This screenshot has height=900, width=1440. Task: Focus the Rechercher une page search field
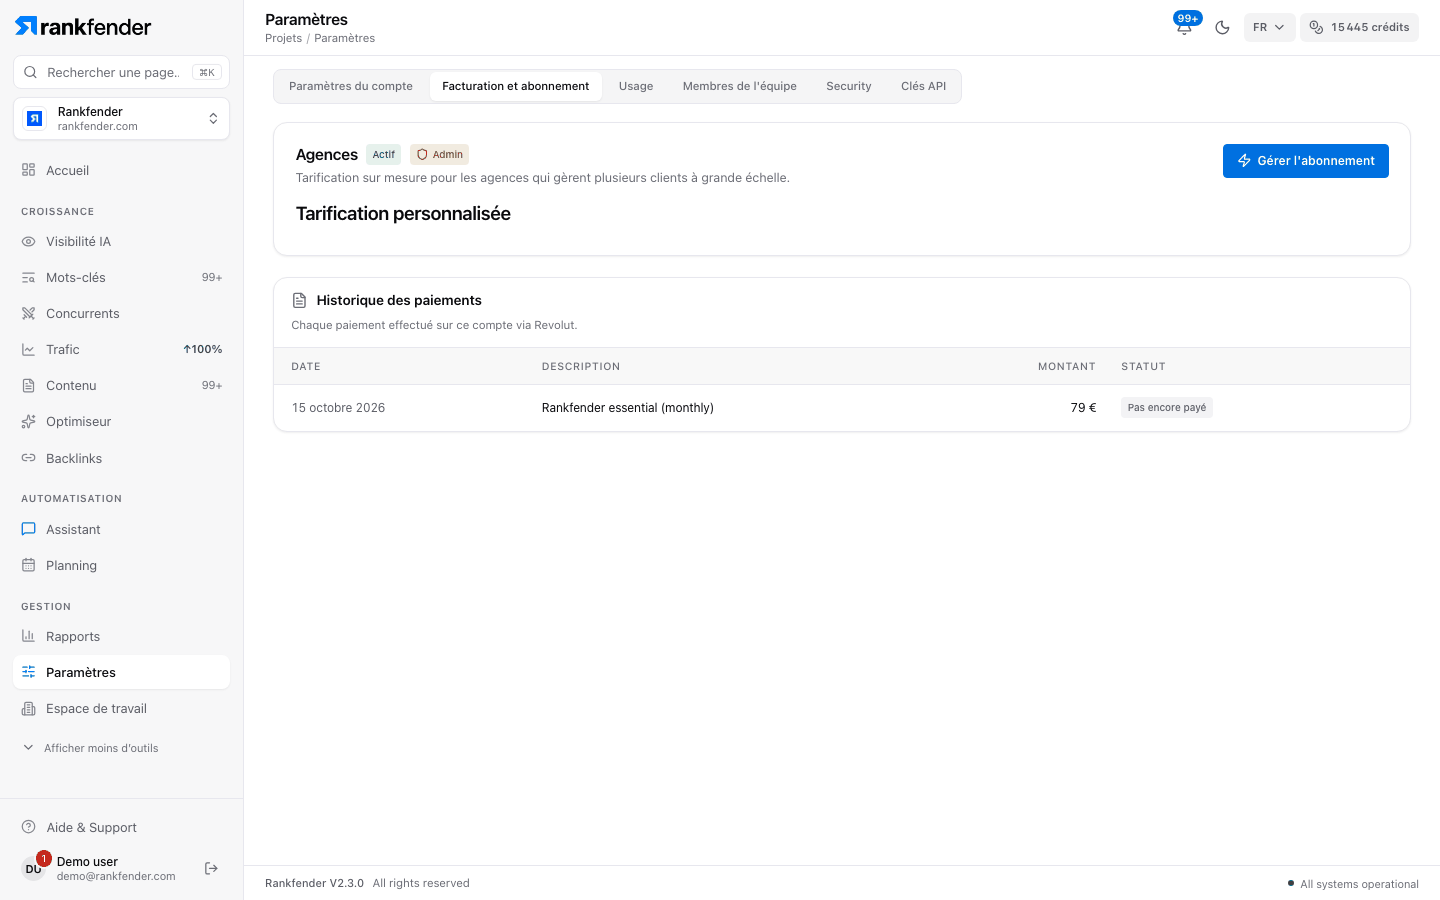121,72
